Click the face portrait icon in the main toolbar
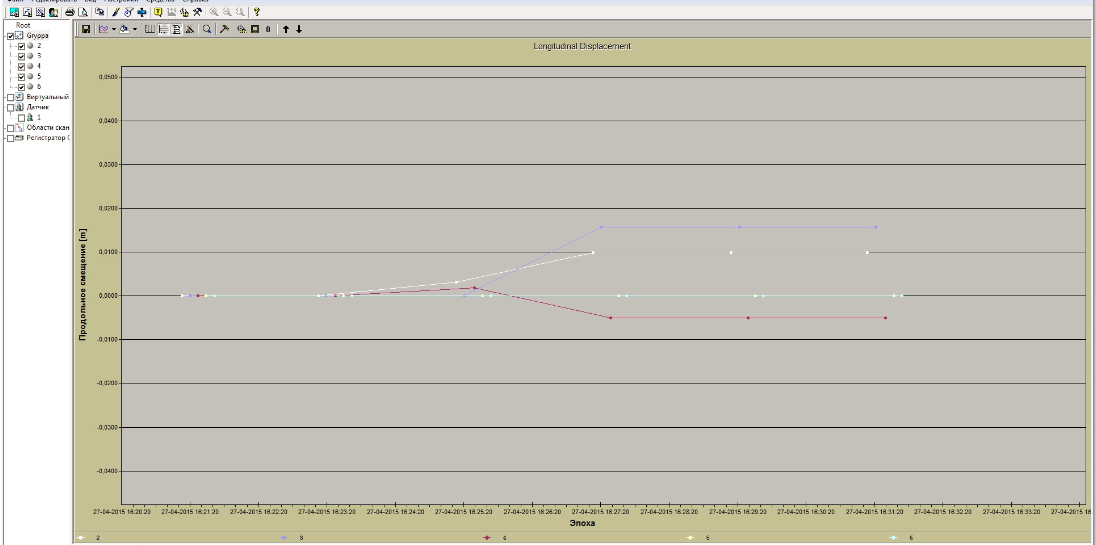 pyautogui.click(x=53, y=12)
